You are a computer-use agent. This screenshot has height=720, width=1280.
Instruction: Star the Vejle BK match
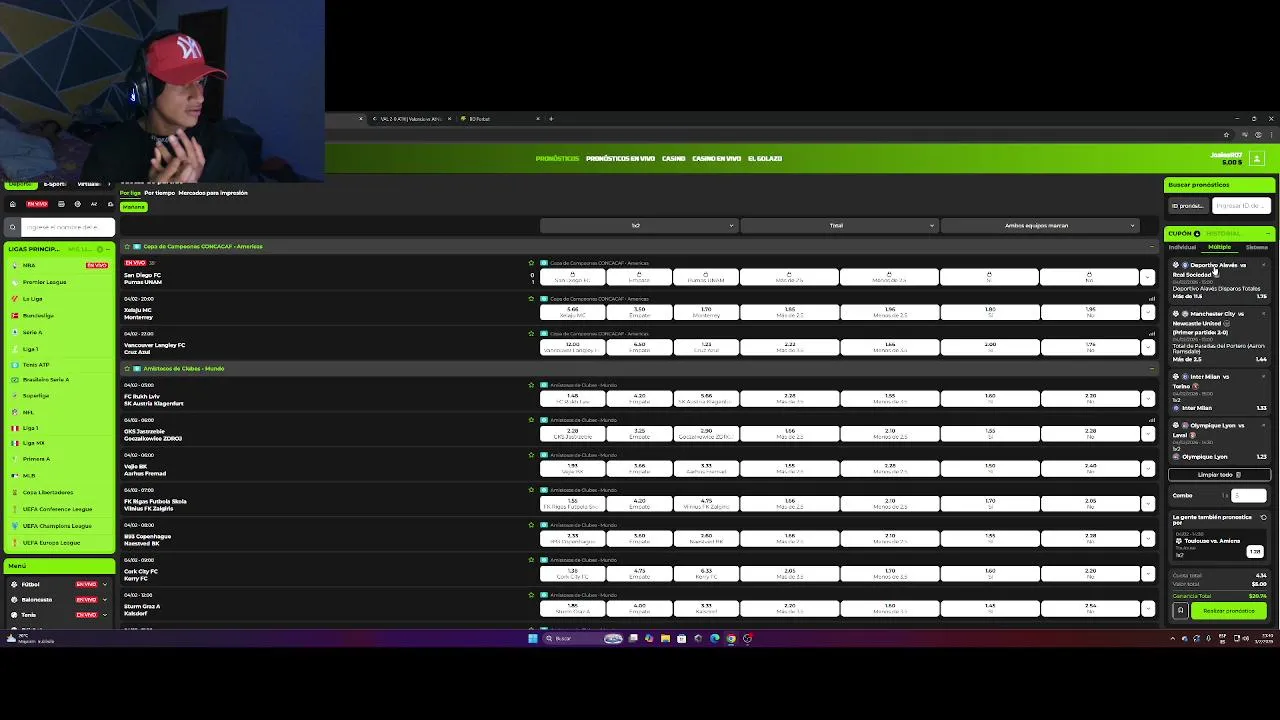(x=532, y=455)
